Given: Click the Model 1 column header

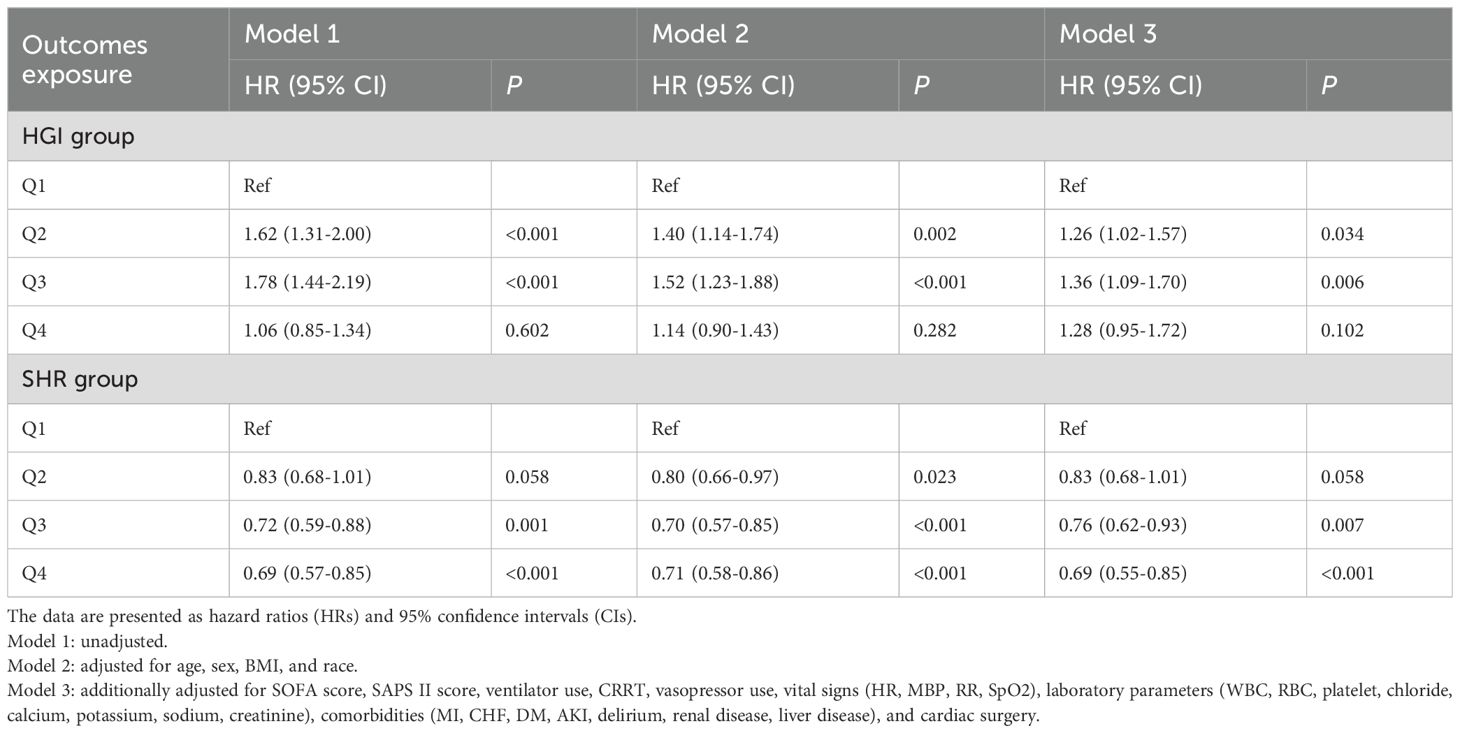Looking at the screenshot, I should point(292,34).
